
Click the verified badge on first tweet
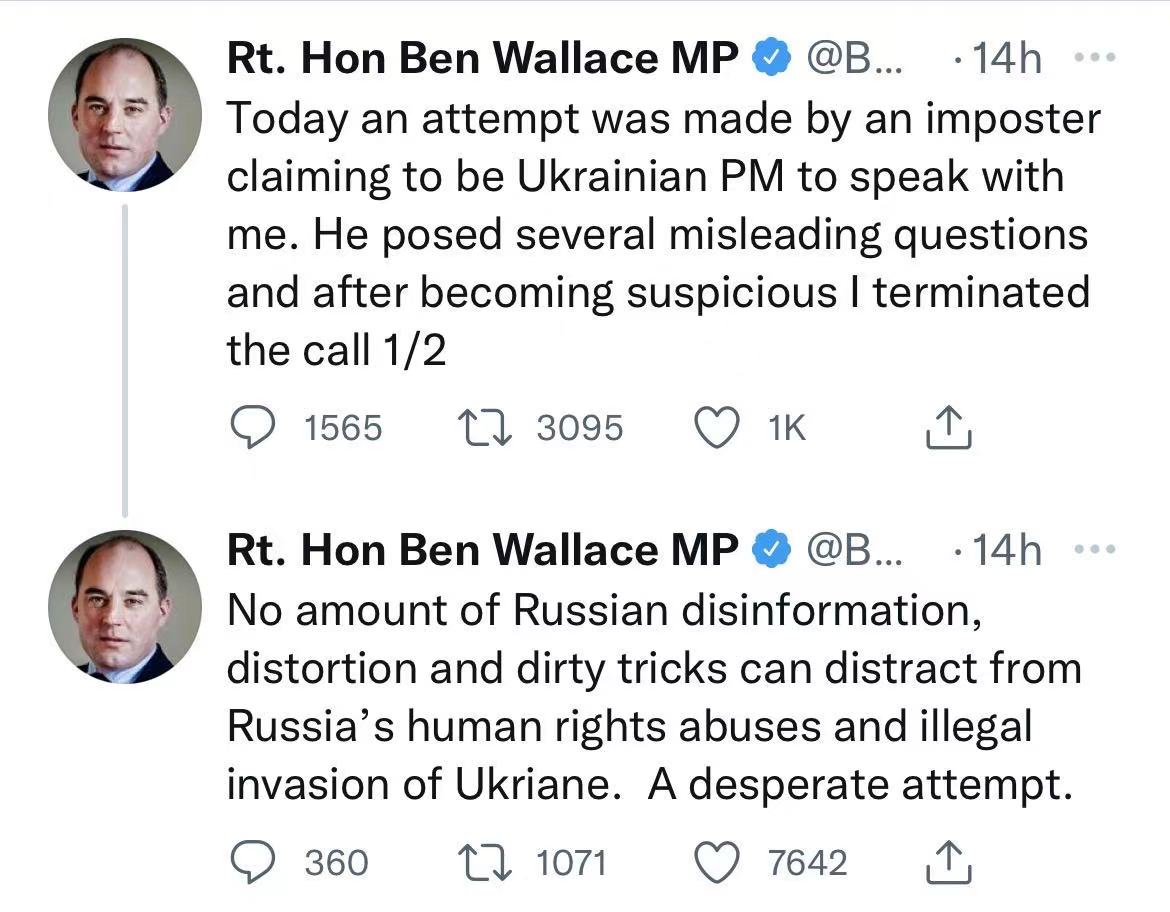[768, 60]
